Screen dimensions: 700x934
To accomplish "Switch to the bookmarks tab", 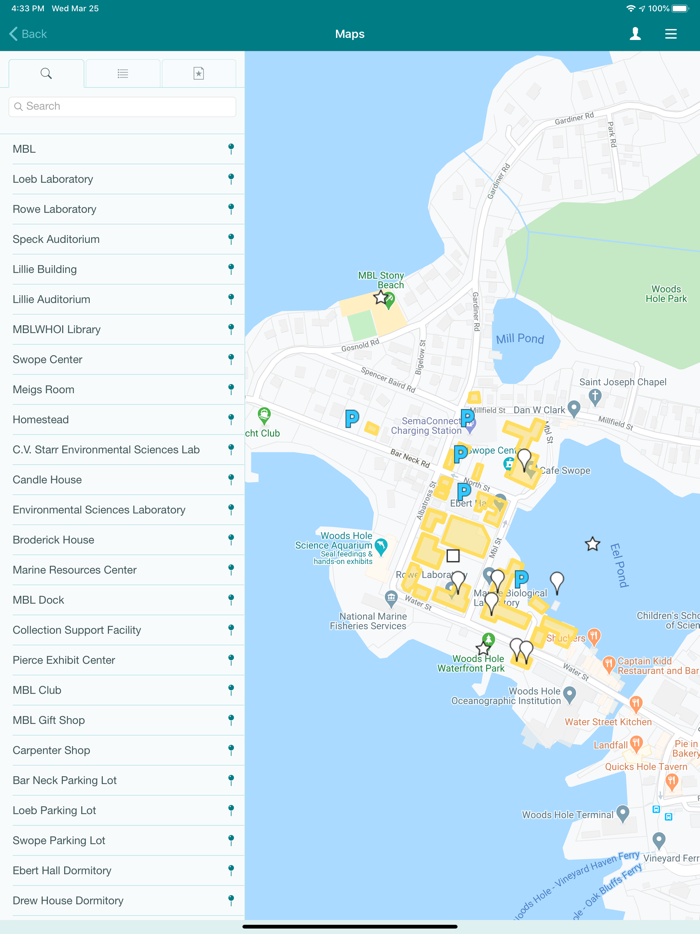I will [x=198, y=73].
